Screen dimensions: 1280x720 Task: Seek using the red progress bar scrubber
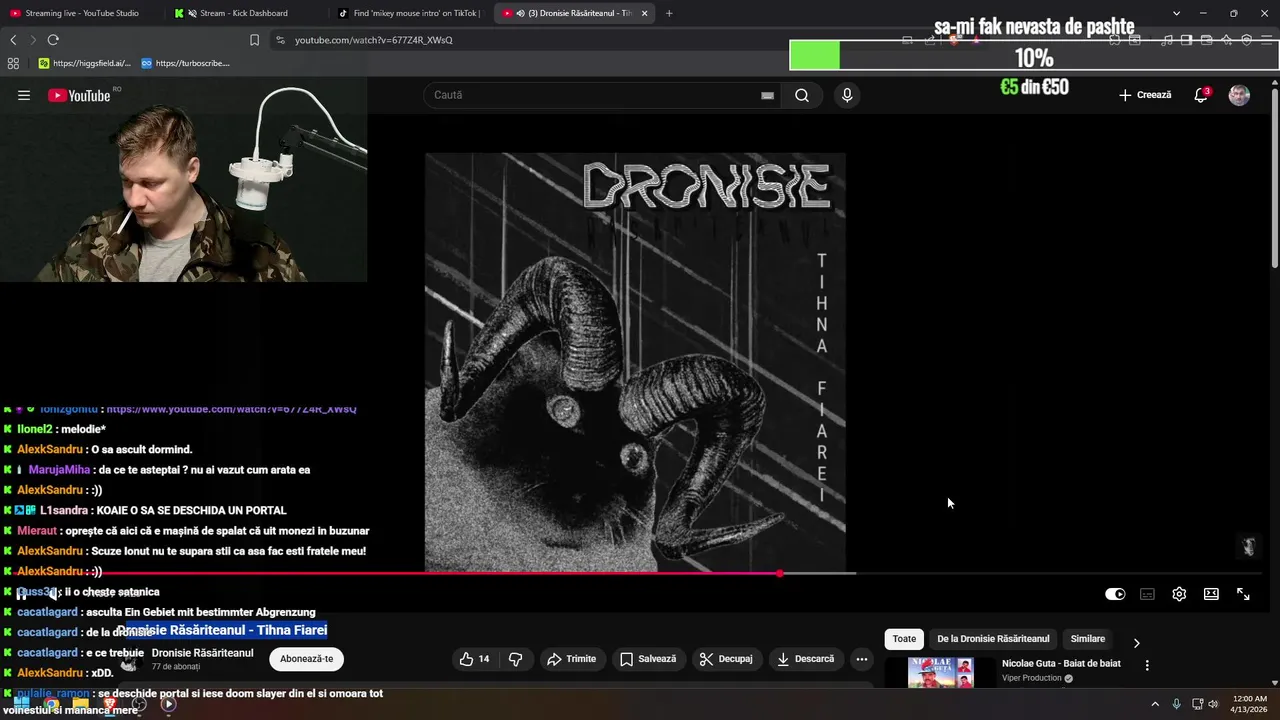point(779,573)
